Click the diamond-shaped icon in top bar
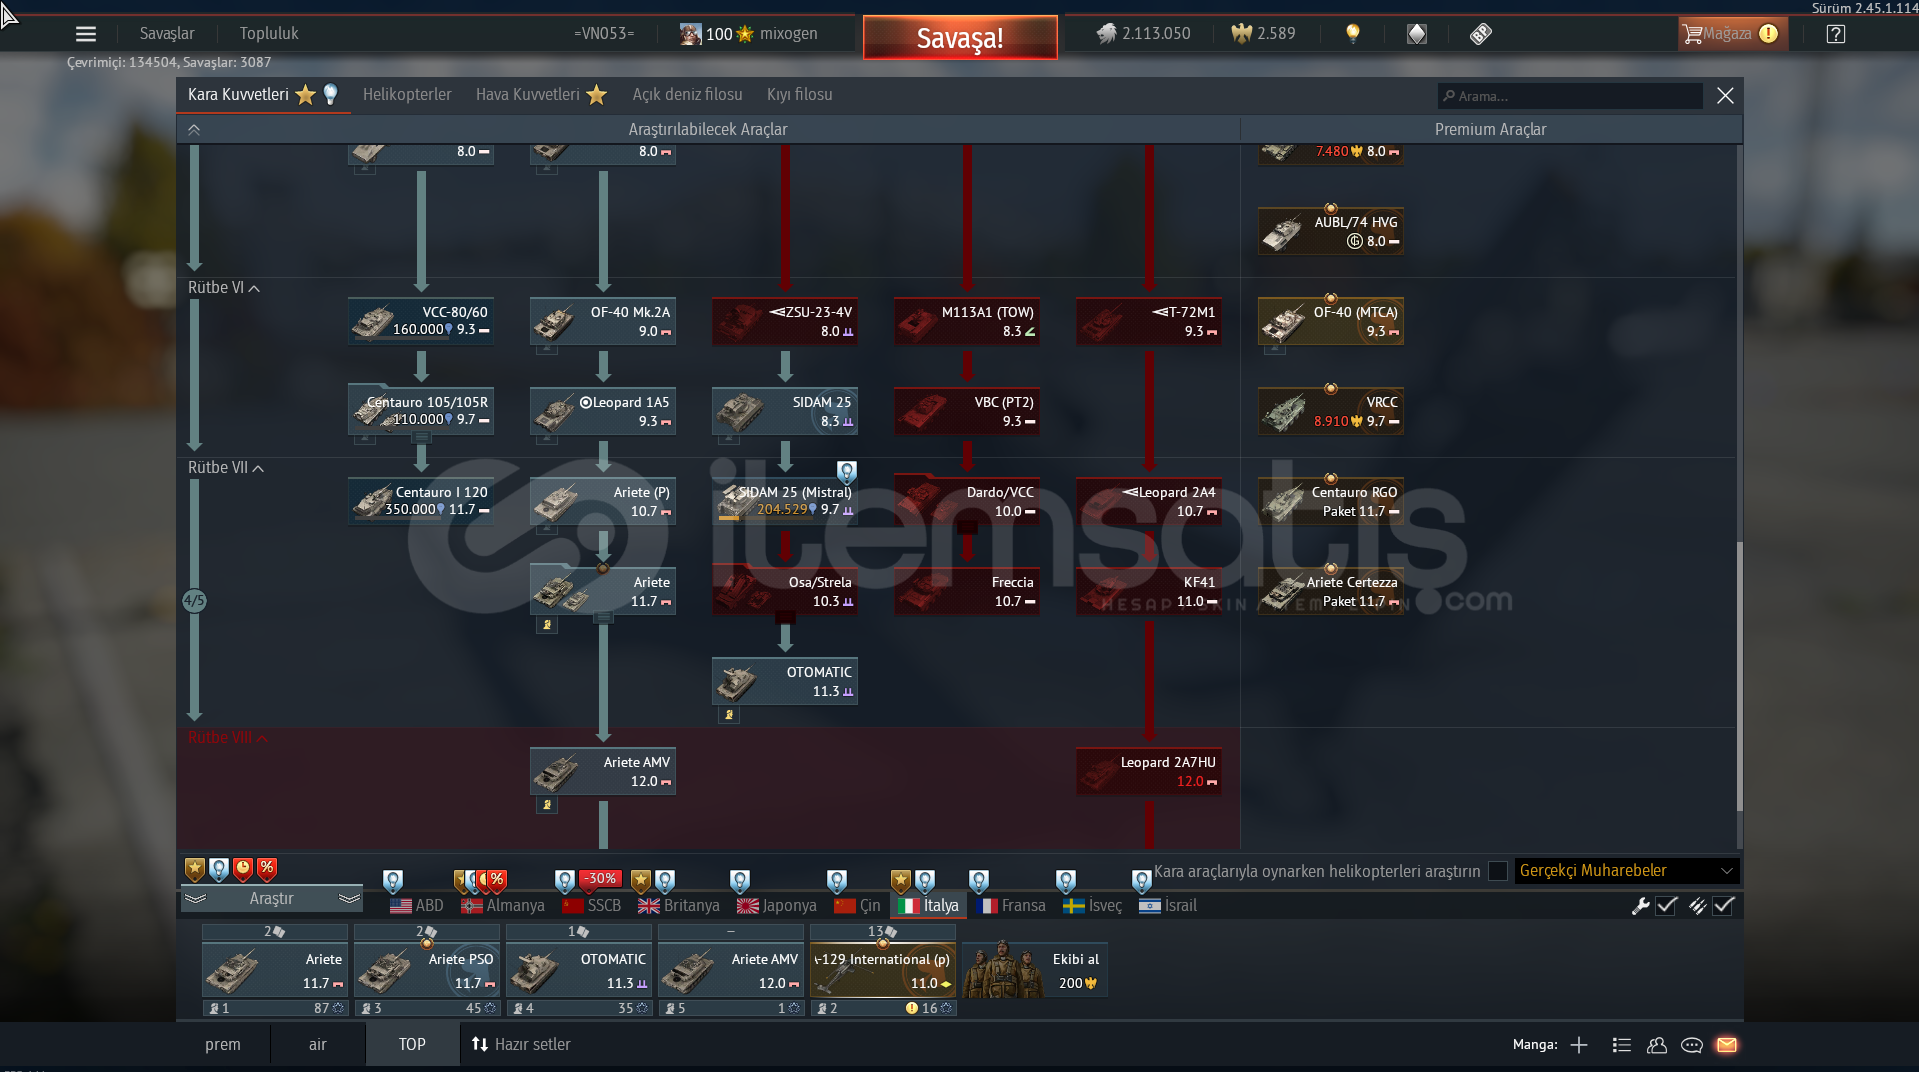 pos(1417,34)
